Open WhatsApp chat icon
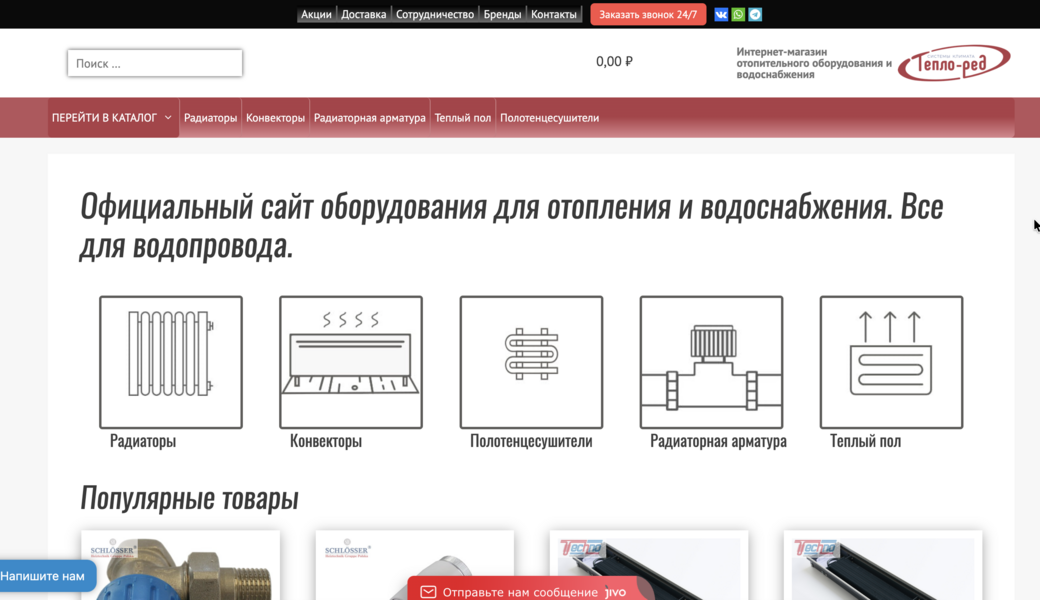 [x=738, y=14]
